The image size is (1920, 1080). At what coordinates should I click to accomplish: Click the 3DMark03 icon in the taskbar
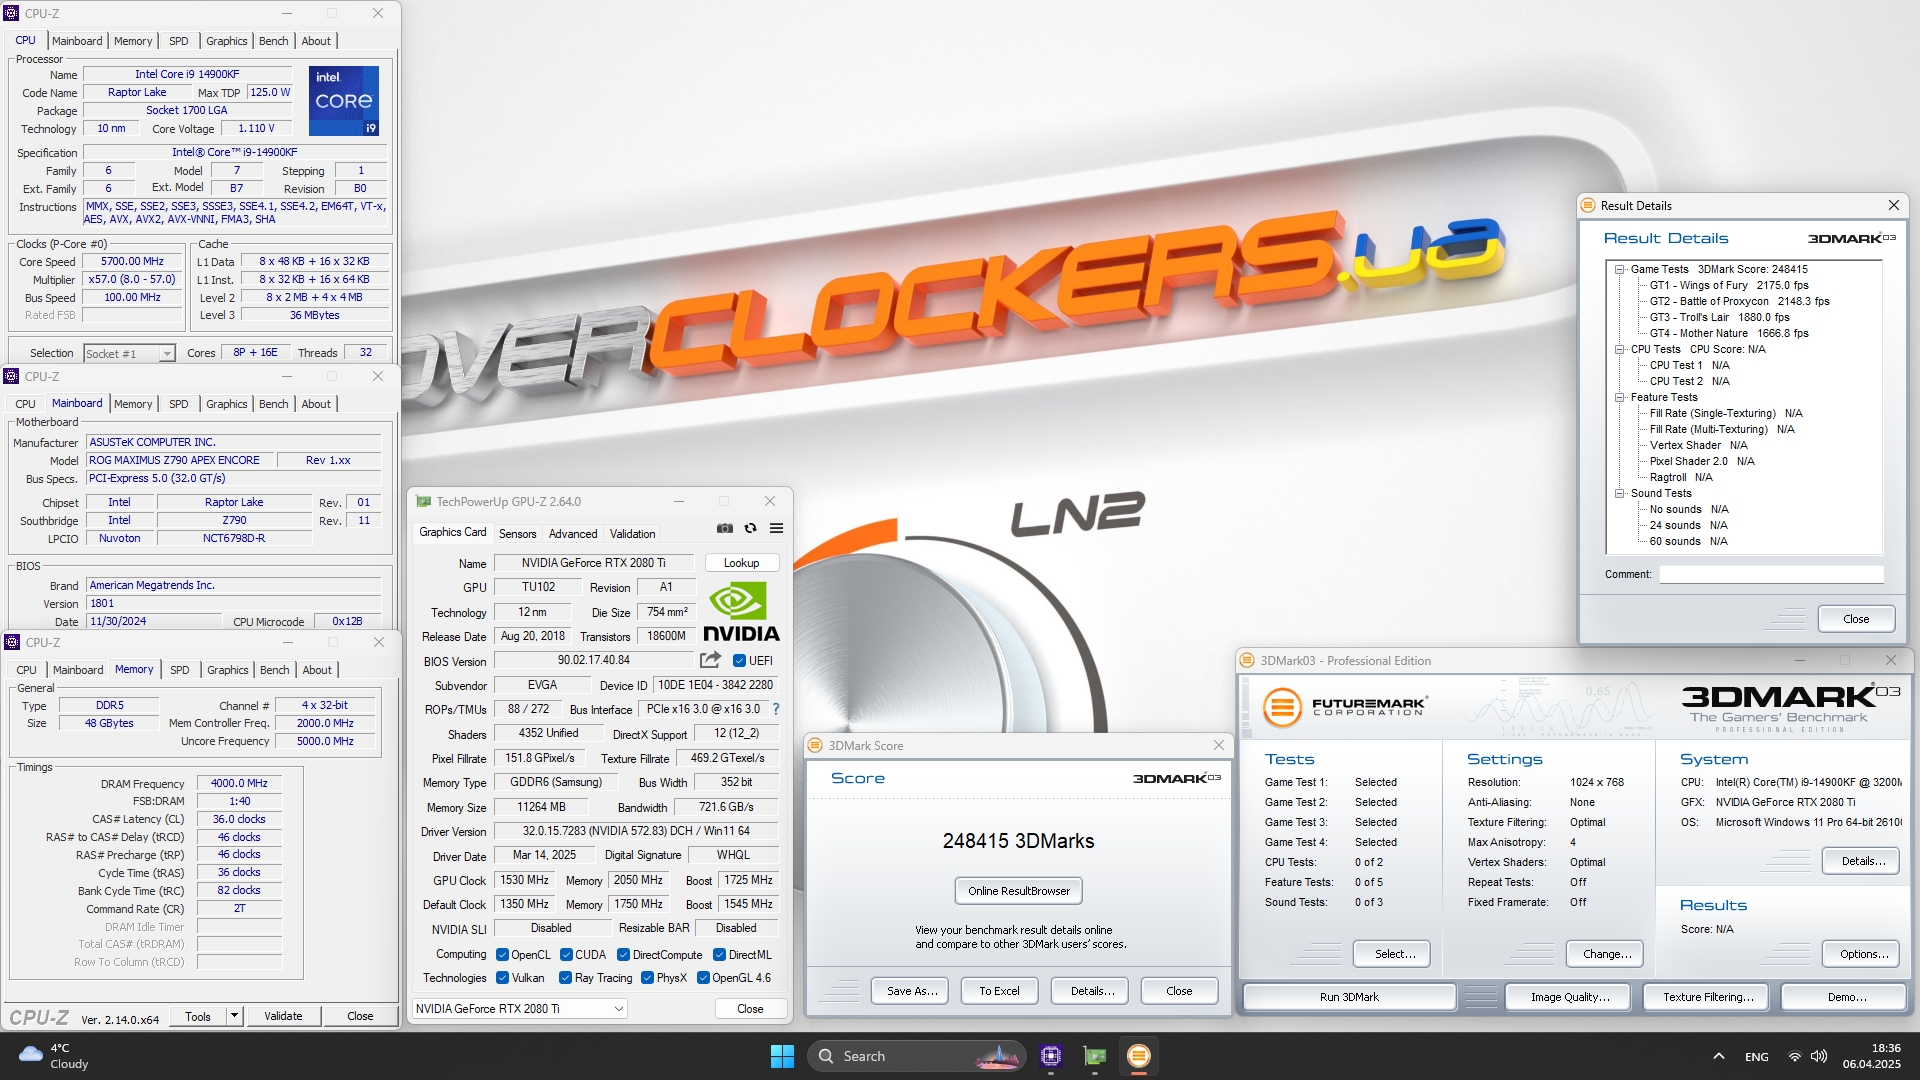[x=1139, y=1056]
